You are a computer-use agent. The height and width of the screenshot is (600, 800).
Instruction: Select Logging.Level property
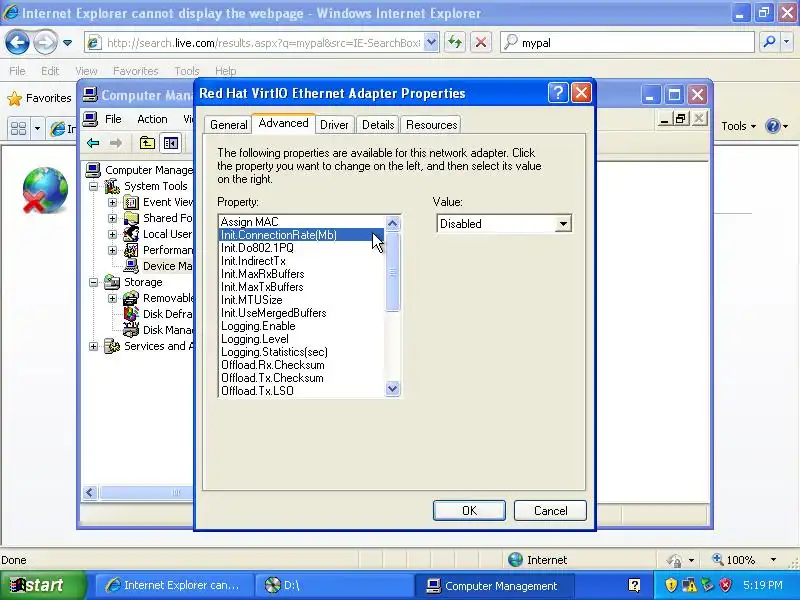pyautogui.click(x=301, y=339)
